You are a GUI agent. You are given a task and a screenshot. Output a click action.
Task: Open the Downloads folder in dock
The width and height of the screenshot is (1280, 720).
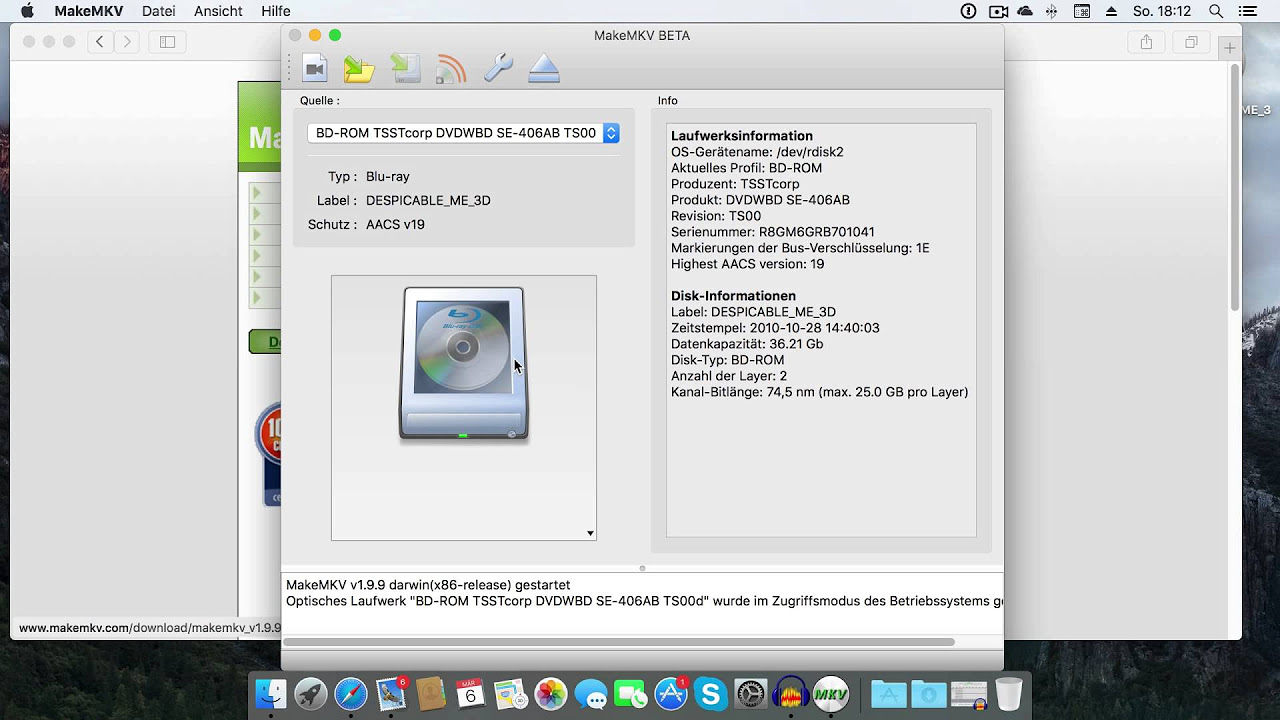point(929,694)
